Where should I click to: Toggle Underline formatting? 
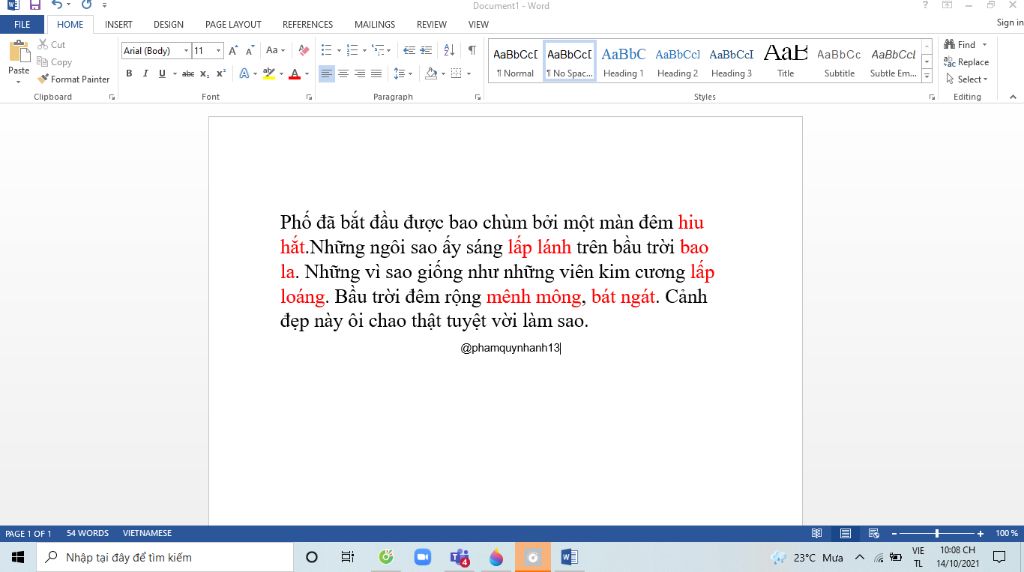coord(162,74)
